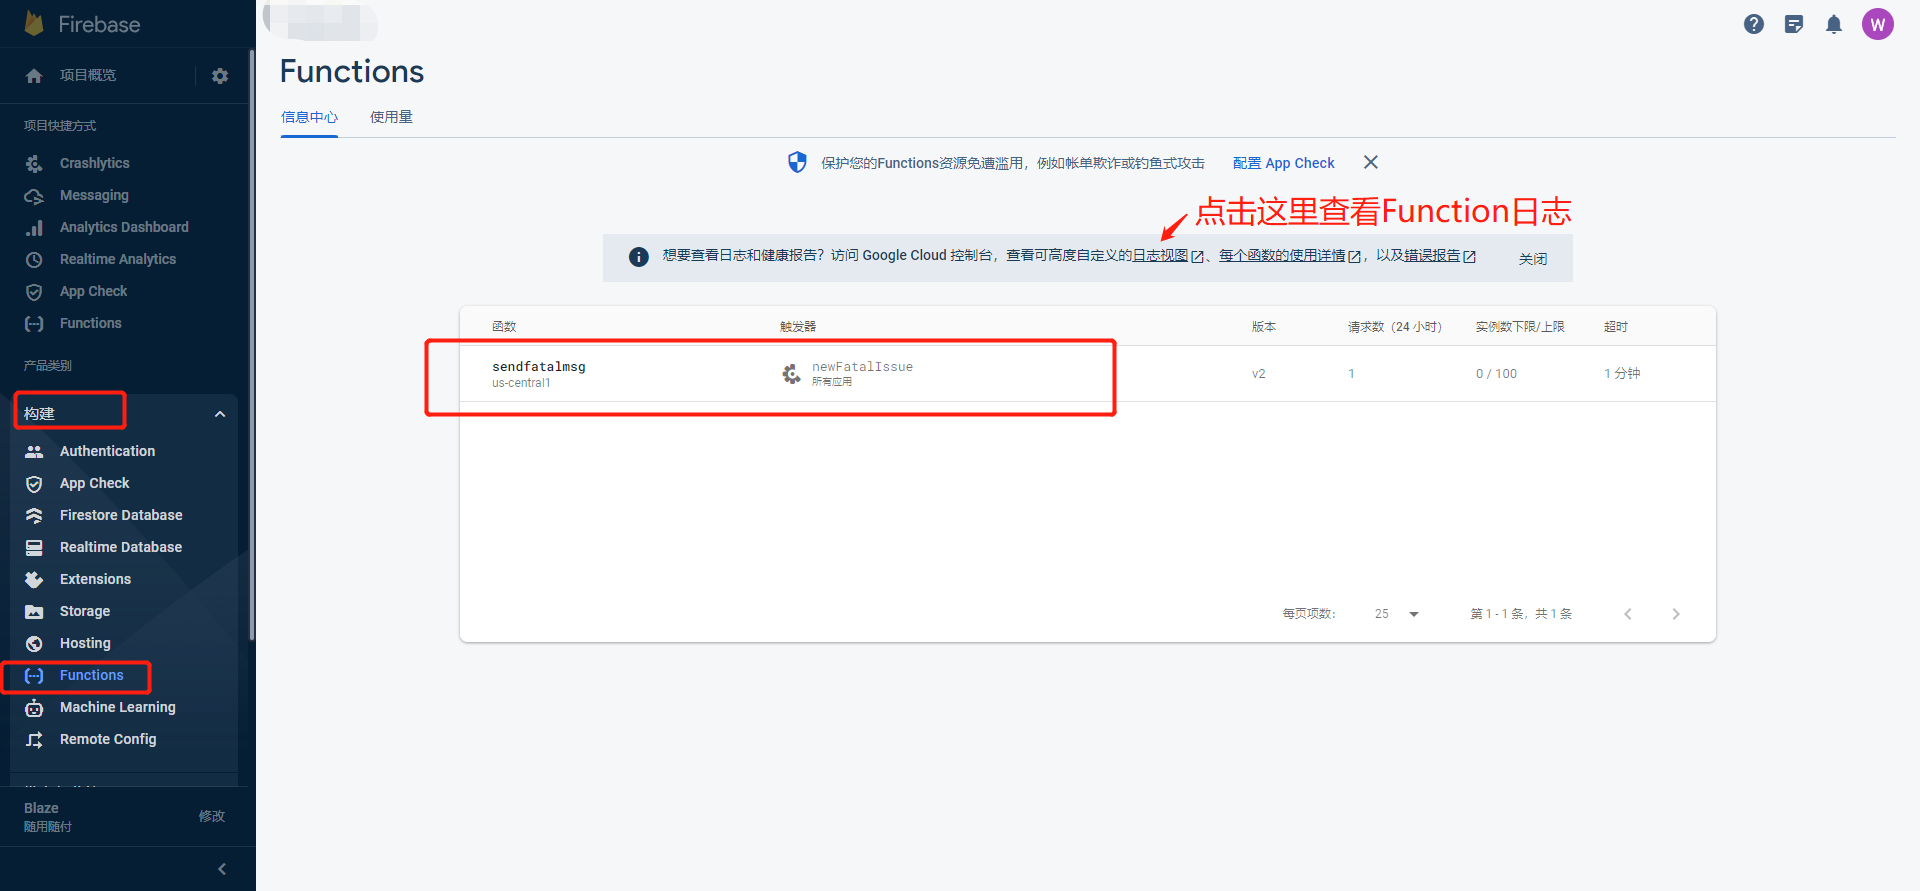Switch to the 信息中心 tab
The image size is (1920, 891).
pyautogui.click(x=309, y=117)
